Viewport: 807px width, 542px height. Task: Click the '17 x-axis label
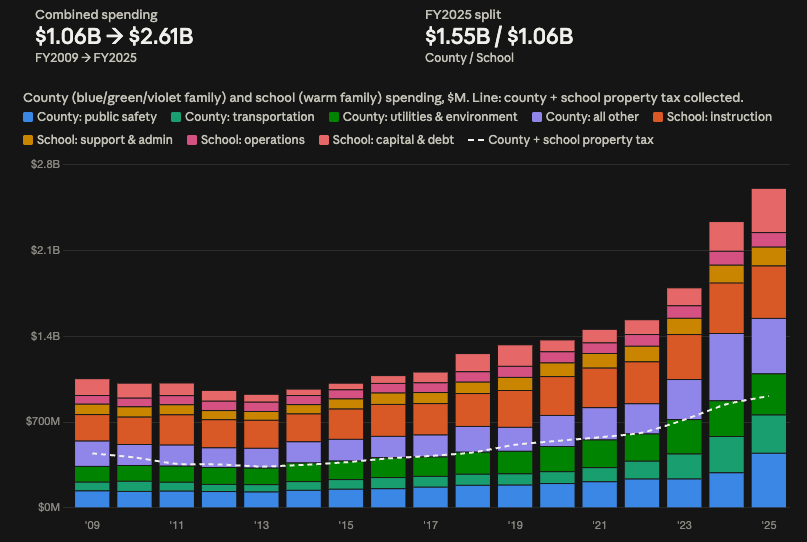[431, 525]
